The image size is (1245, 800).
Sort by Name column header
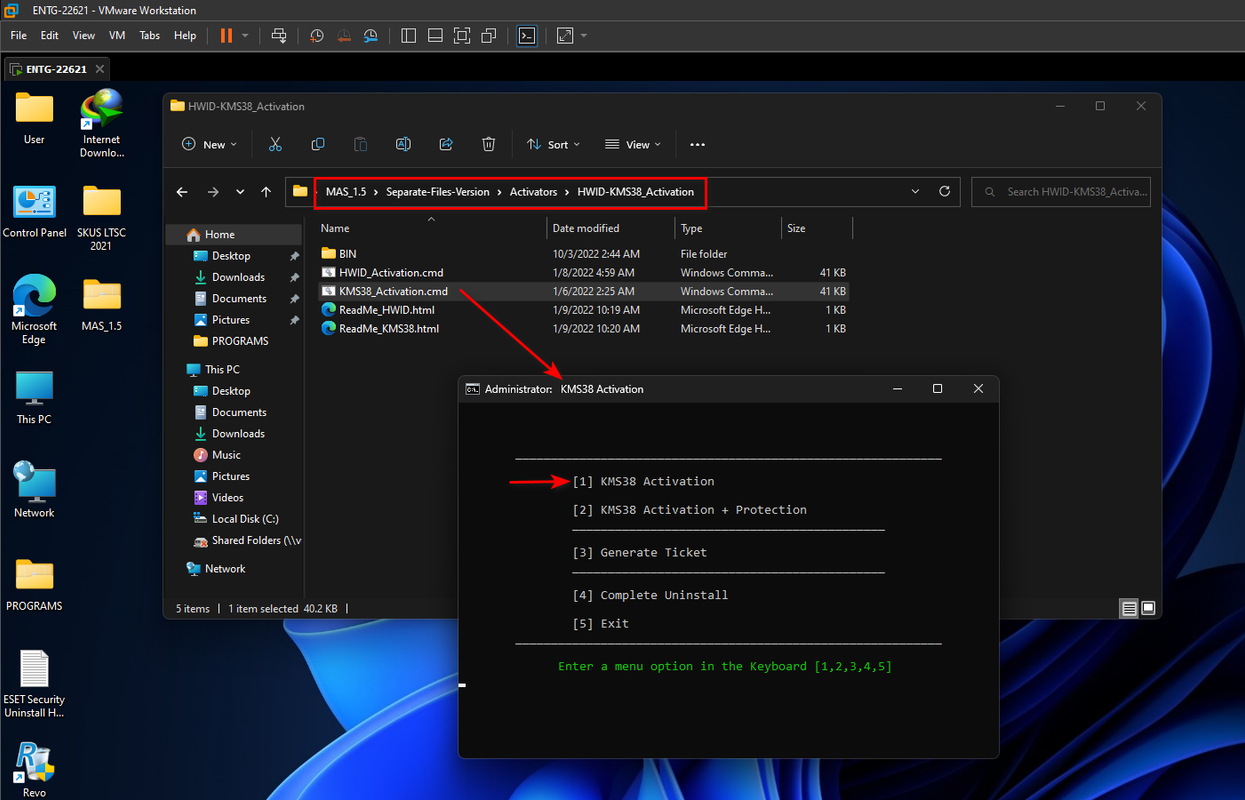click(430, 228)
